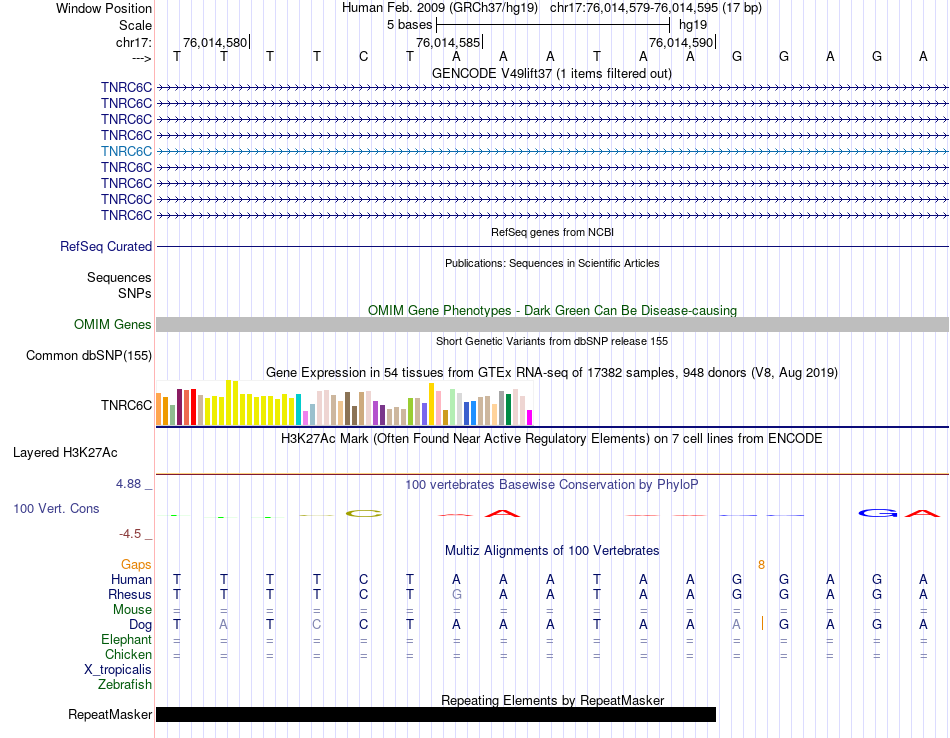Screen dimensions: 950x738
Task: Click the 100 Vert. Cons label
Action: pos(56,508)
